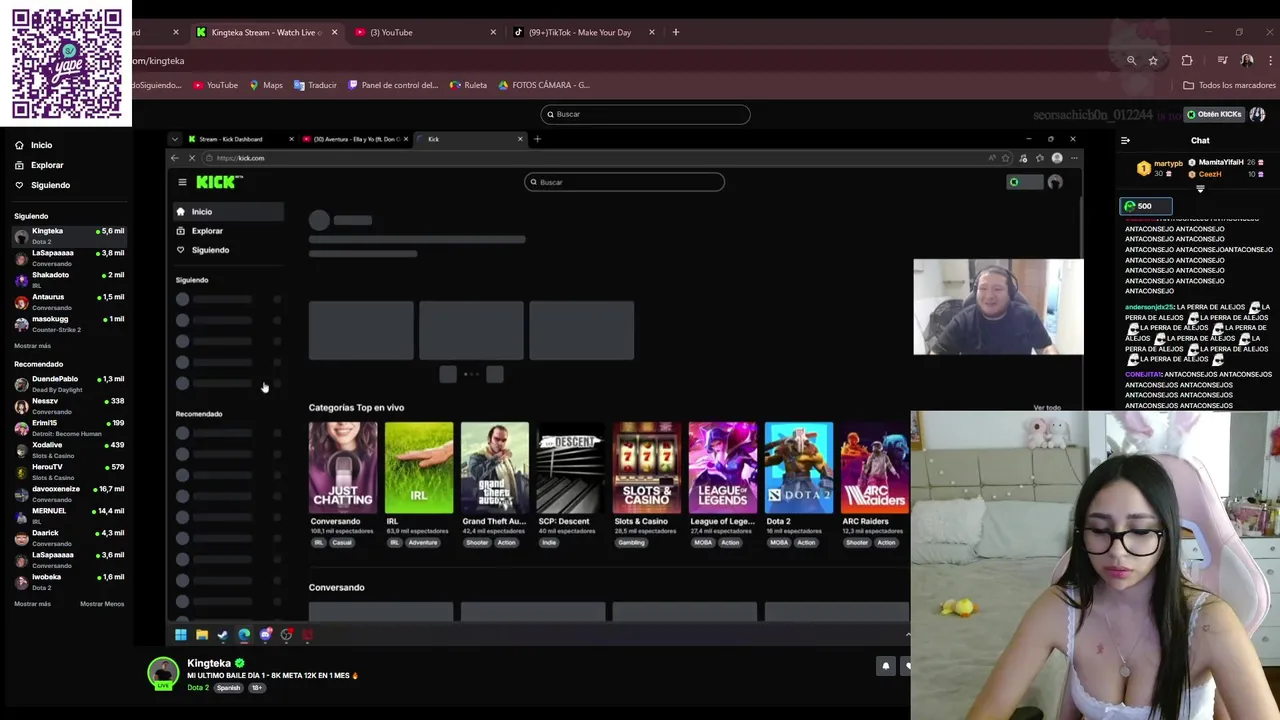Open File Explorer in streamed taskbar
This screenshot has width=1280, height=720.
[x=202, y=634]
